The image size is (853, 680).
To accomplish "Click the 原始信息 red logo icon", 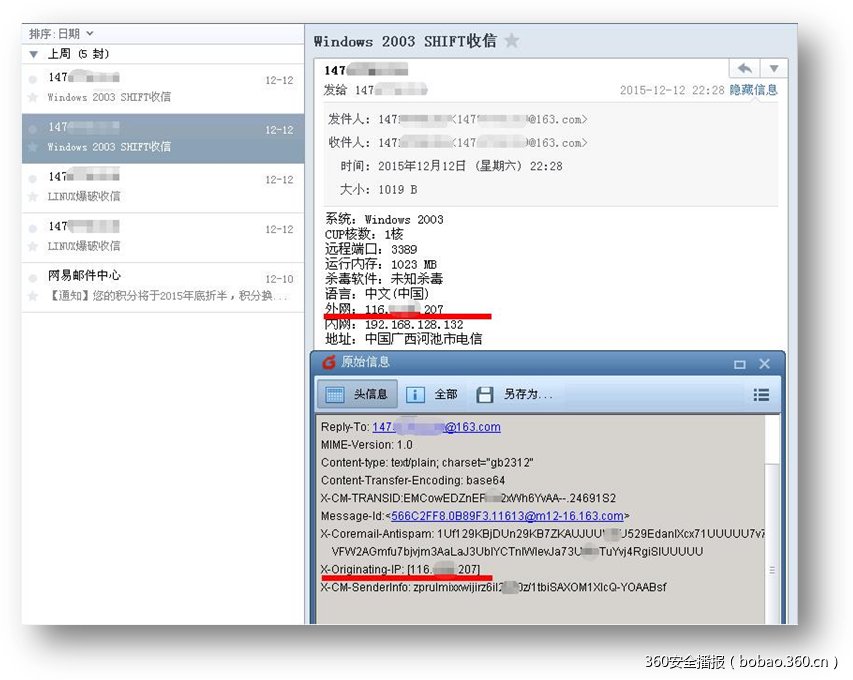I will pos(329,362).
